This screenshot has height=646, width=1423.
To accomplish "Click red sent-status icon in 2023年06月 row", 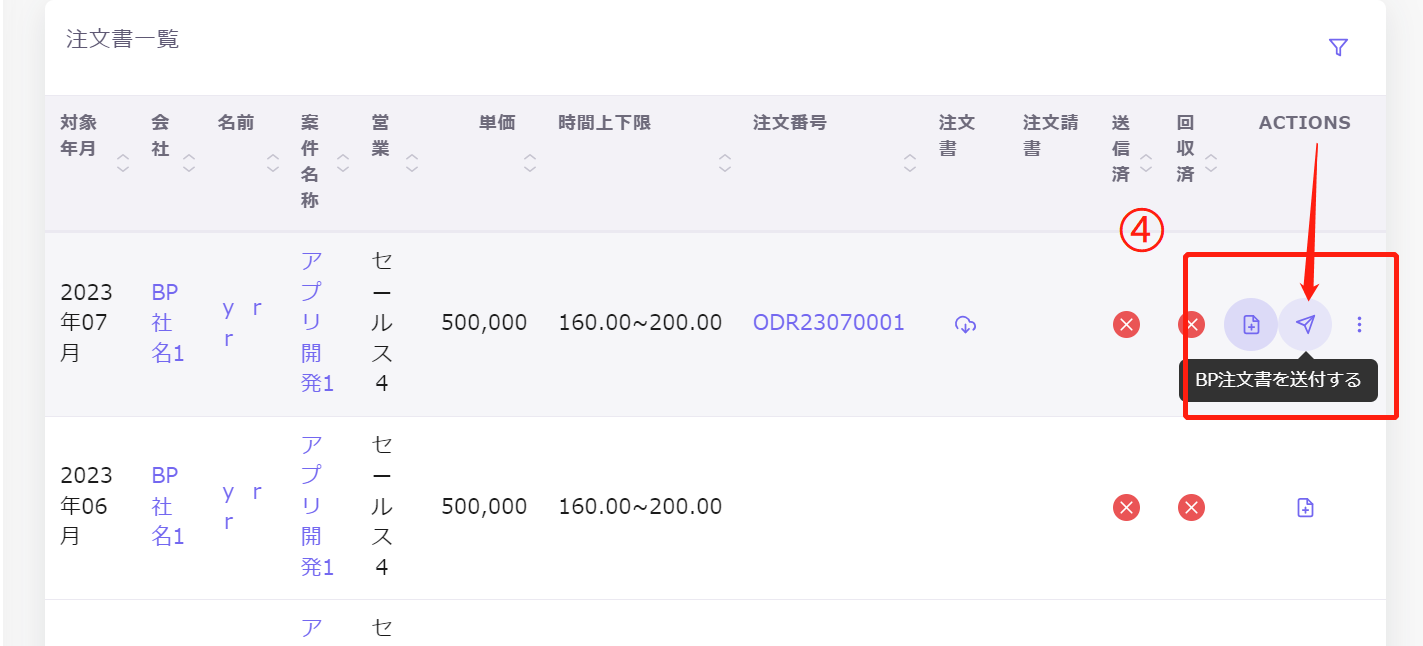I will point(1127,508).
